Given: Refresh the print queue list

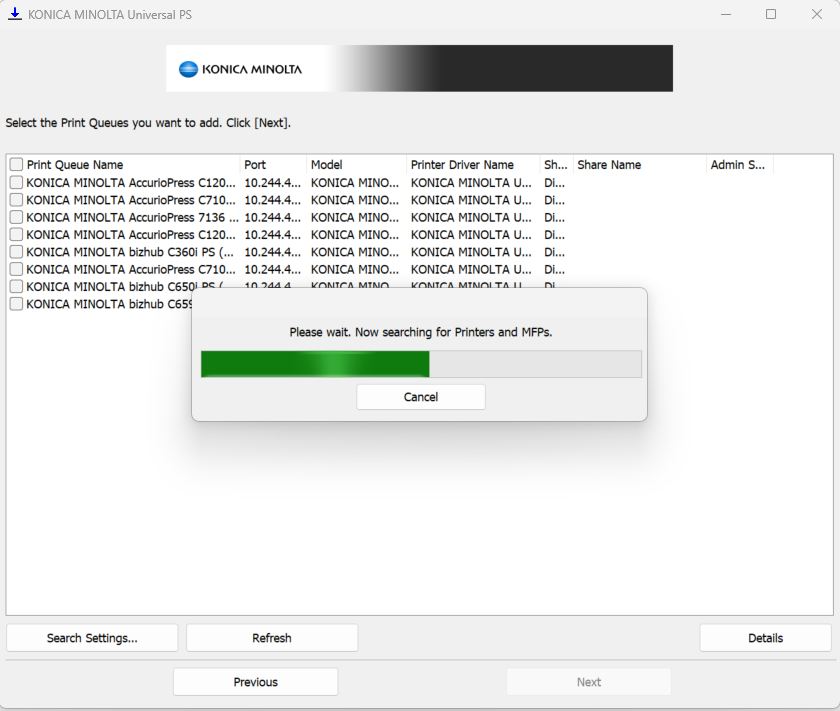Looking at the screenshot, I should [272, 638].
